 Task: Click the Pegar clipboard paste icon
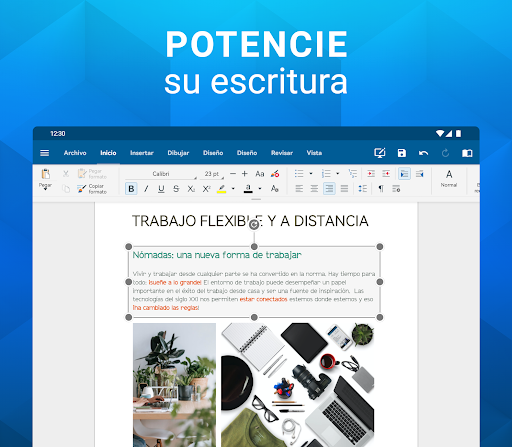pyautogui.click(x=46, y=174)
